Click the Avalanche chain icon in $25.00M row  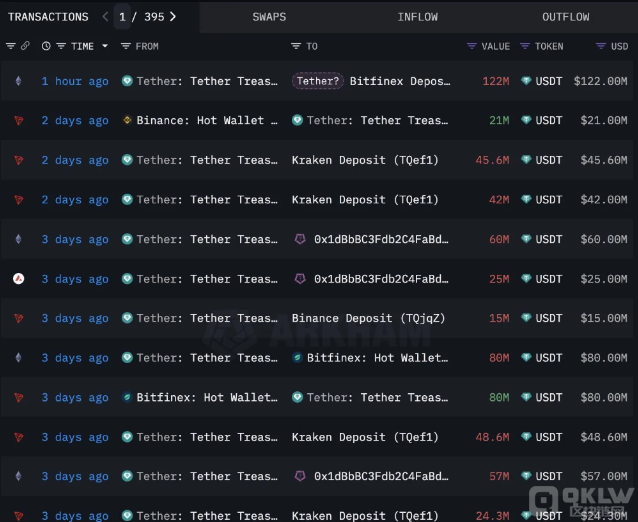click(16, 279)
